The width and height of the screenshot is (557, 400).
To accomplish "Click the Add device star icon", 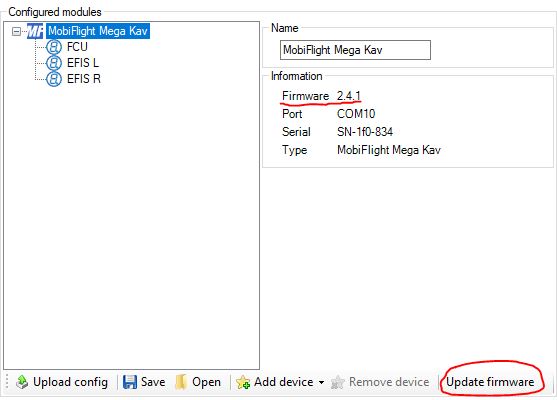I will 243,382.
